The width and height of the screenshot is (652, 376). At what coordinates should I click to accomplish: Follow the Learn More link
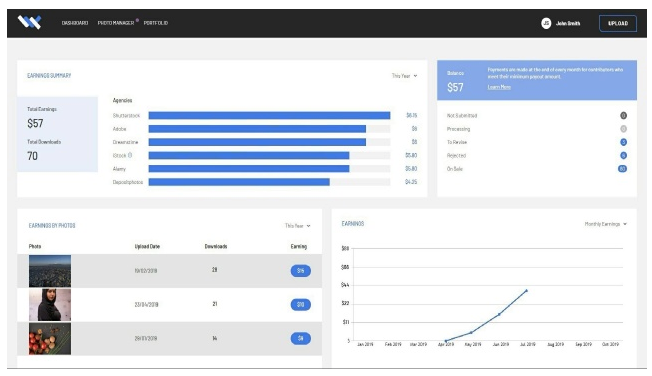click(x=499, y=87)
